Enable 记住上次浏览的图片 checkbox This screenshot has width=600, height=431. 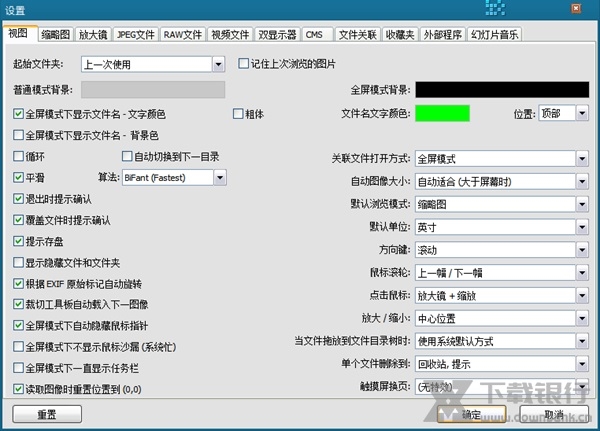[x=243, y=64]
